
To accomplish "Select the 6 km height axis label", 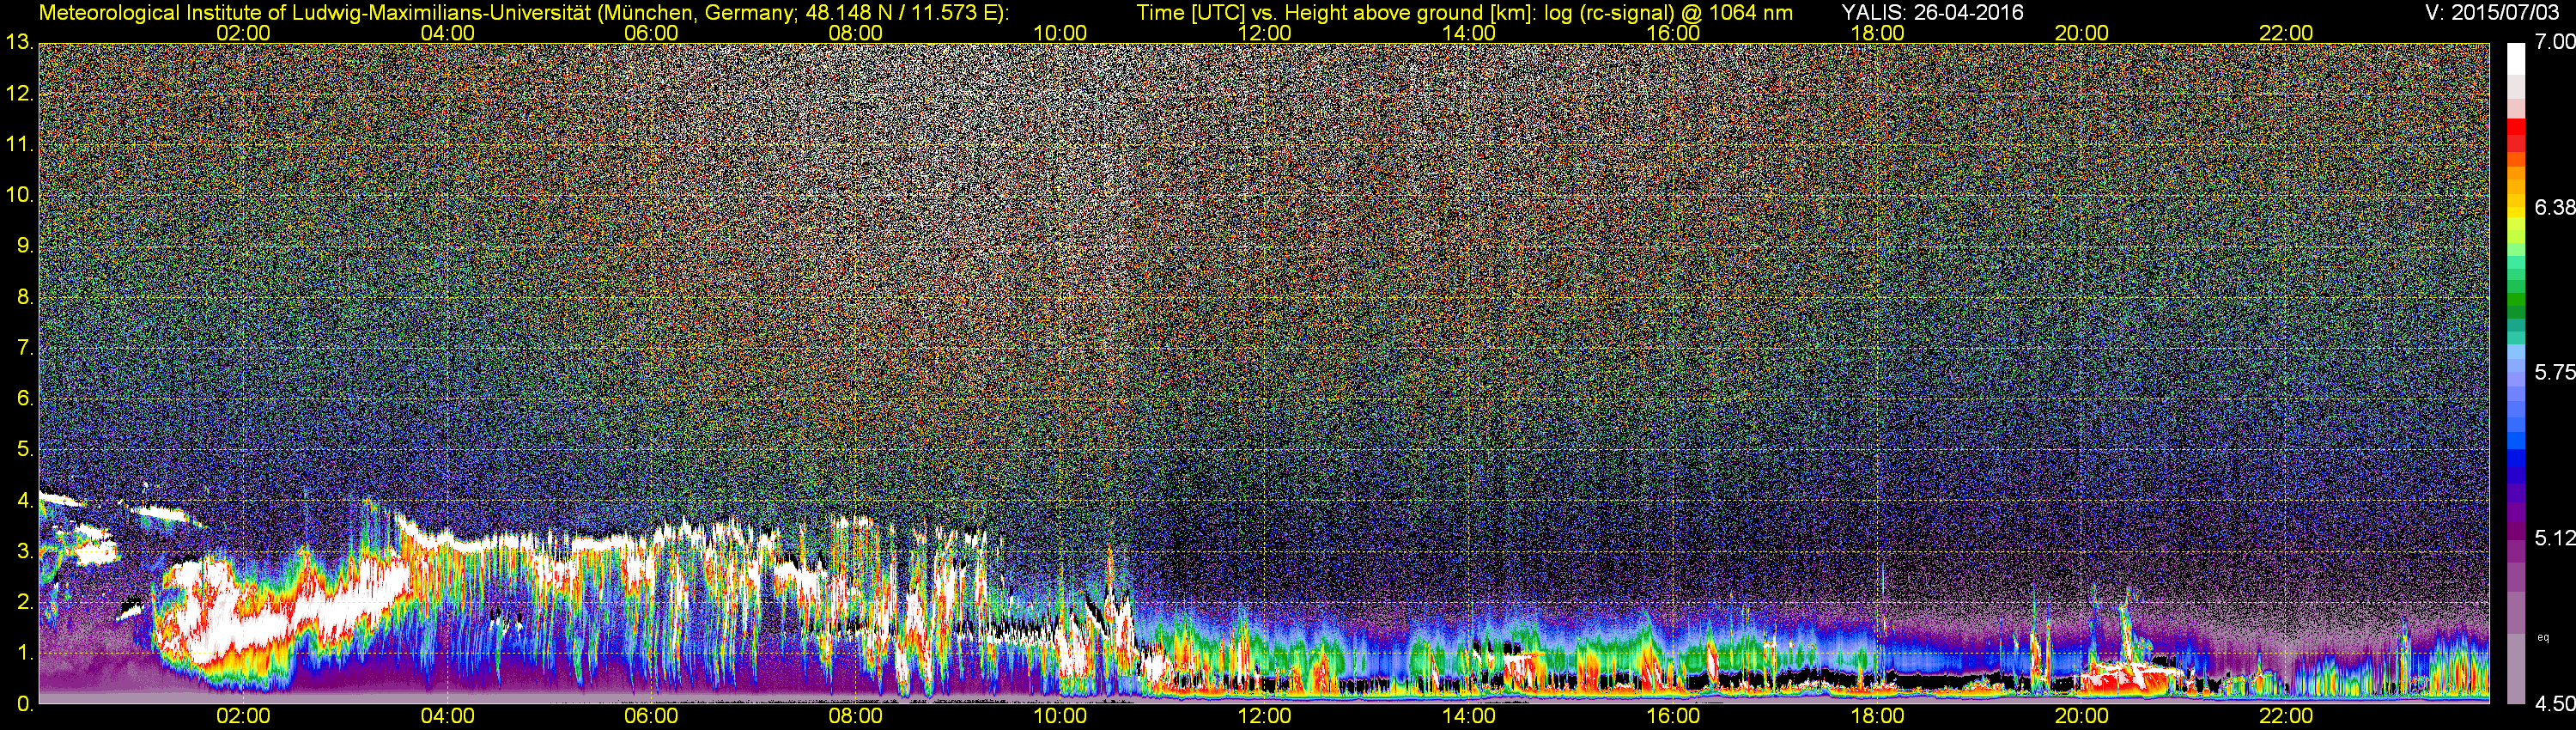I will [x=24, y=399].
